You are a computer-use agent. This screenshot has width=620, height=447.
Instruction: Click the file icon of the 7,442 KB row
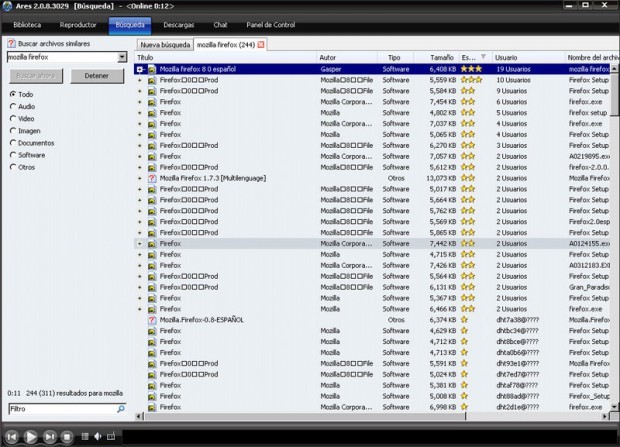tap(152, 244)
